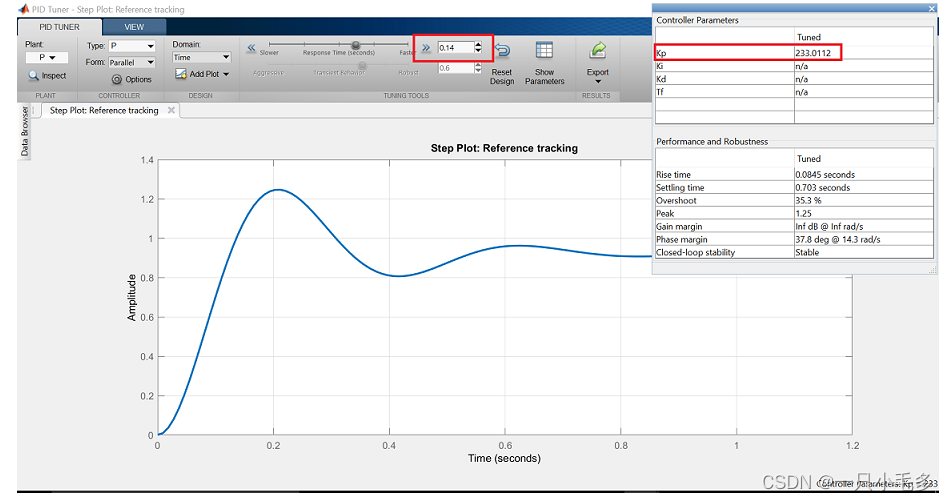Click the Amplitude axis label
This screenshot has width=948, height=501.
pos(131,297)
